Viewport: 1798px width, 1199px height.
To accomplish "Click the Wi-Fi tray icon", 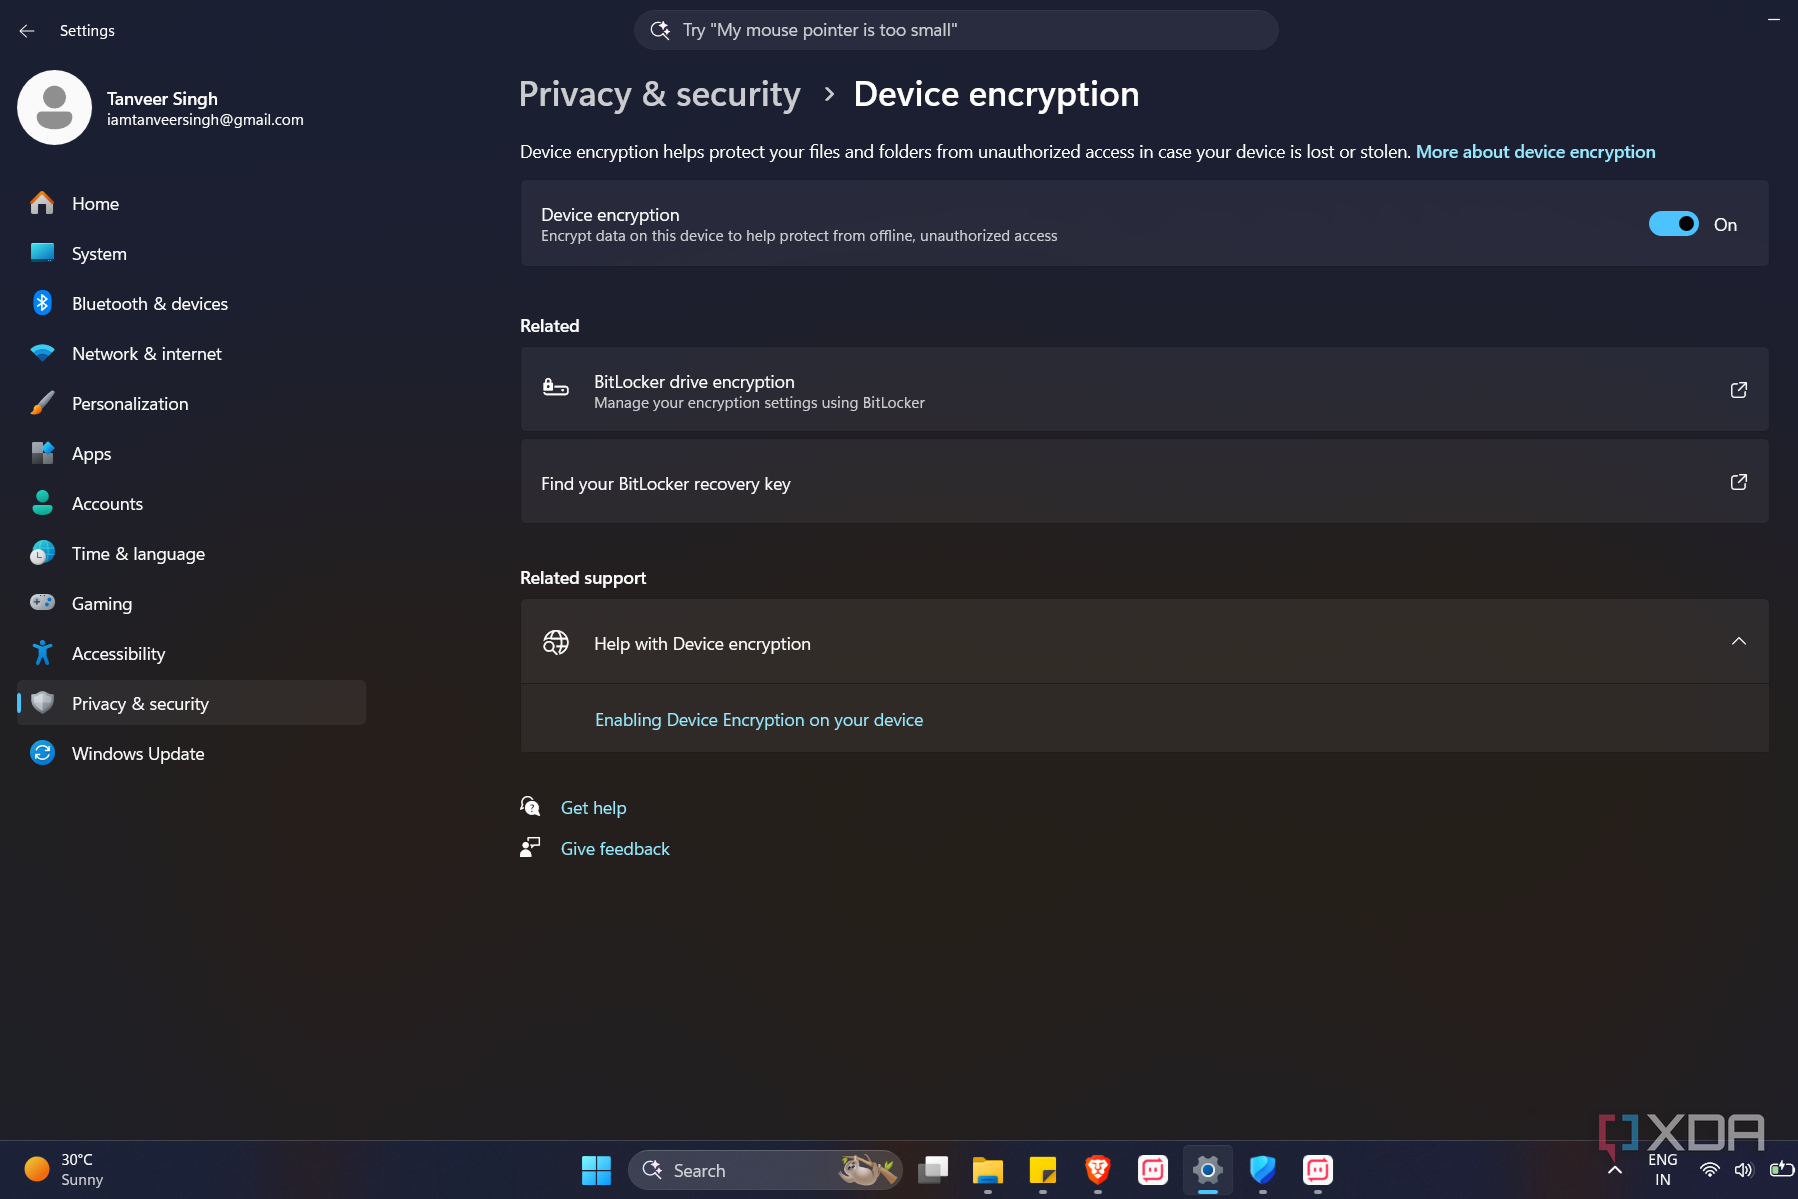I will (1710, 1170).
